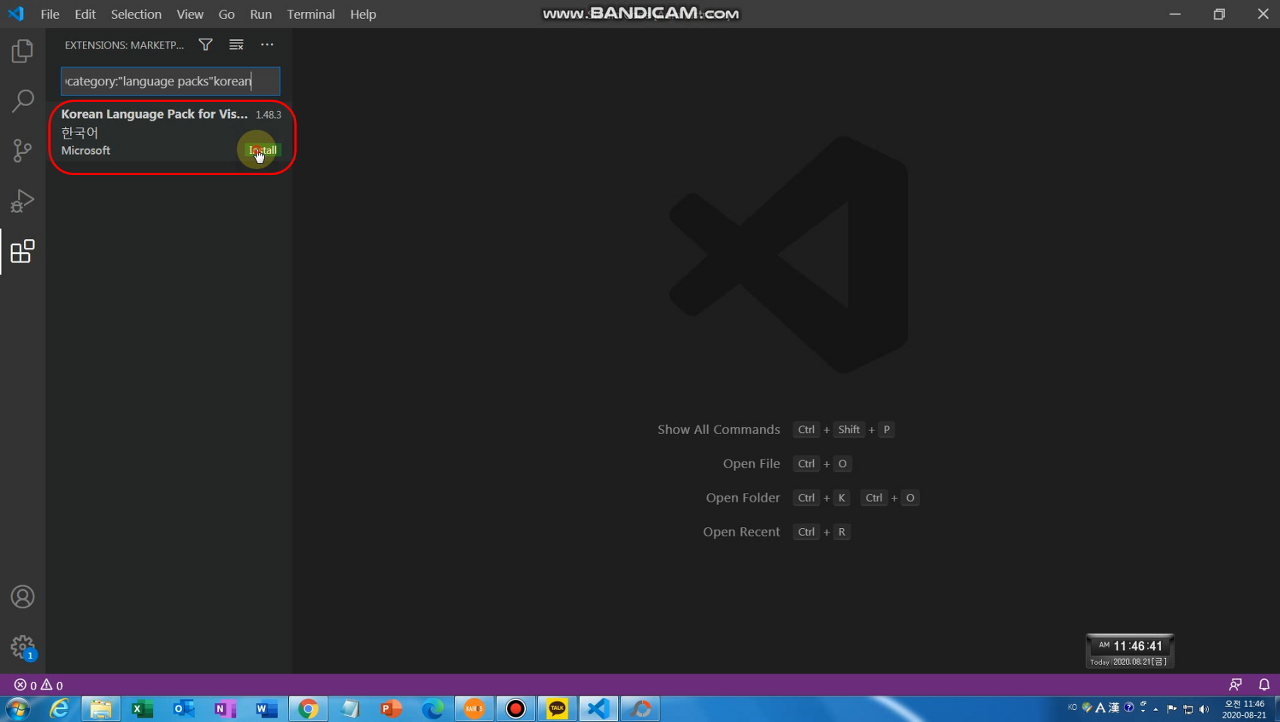Restore down the VS Code window
1280x722 pixels.
click(x=1219, y=14)
